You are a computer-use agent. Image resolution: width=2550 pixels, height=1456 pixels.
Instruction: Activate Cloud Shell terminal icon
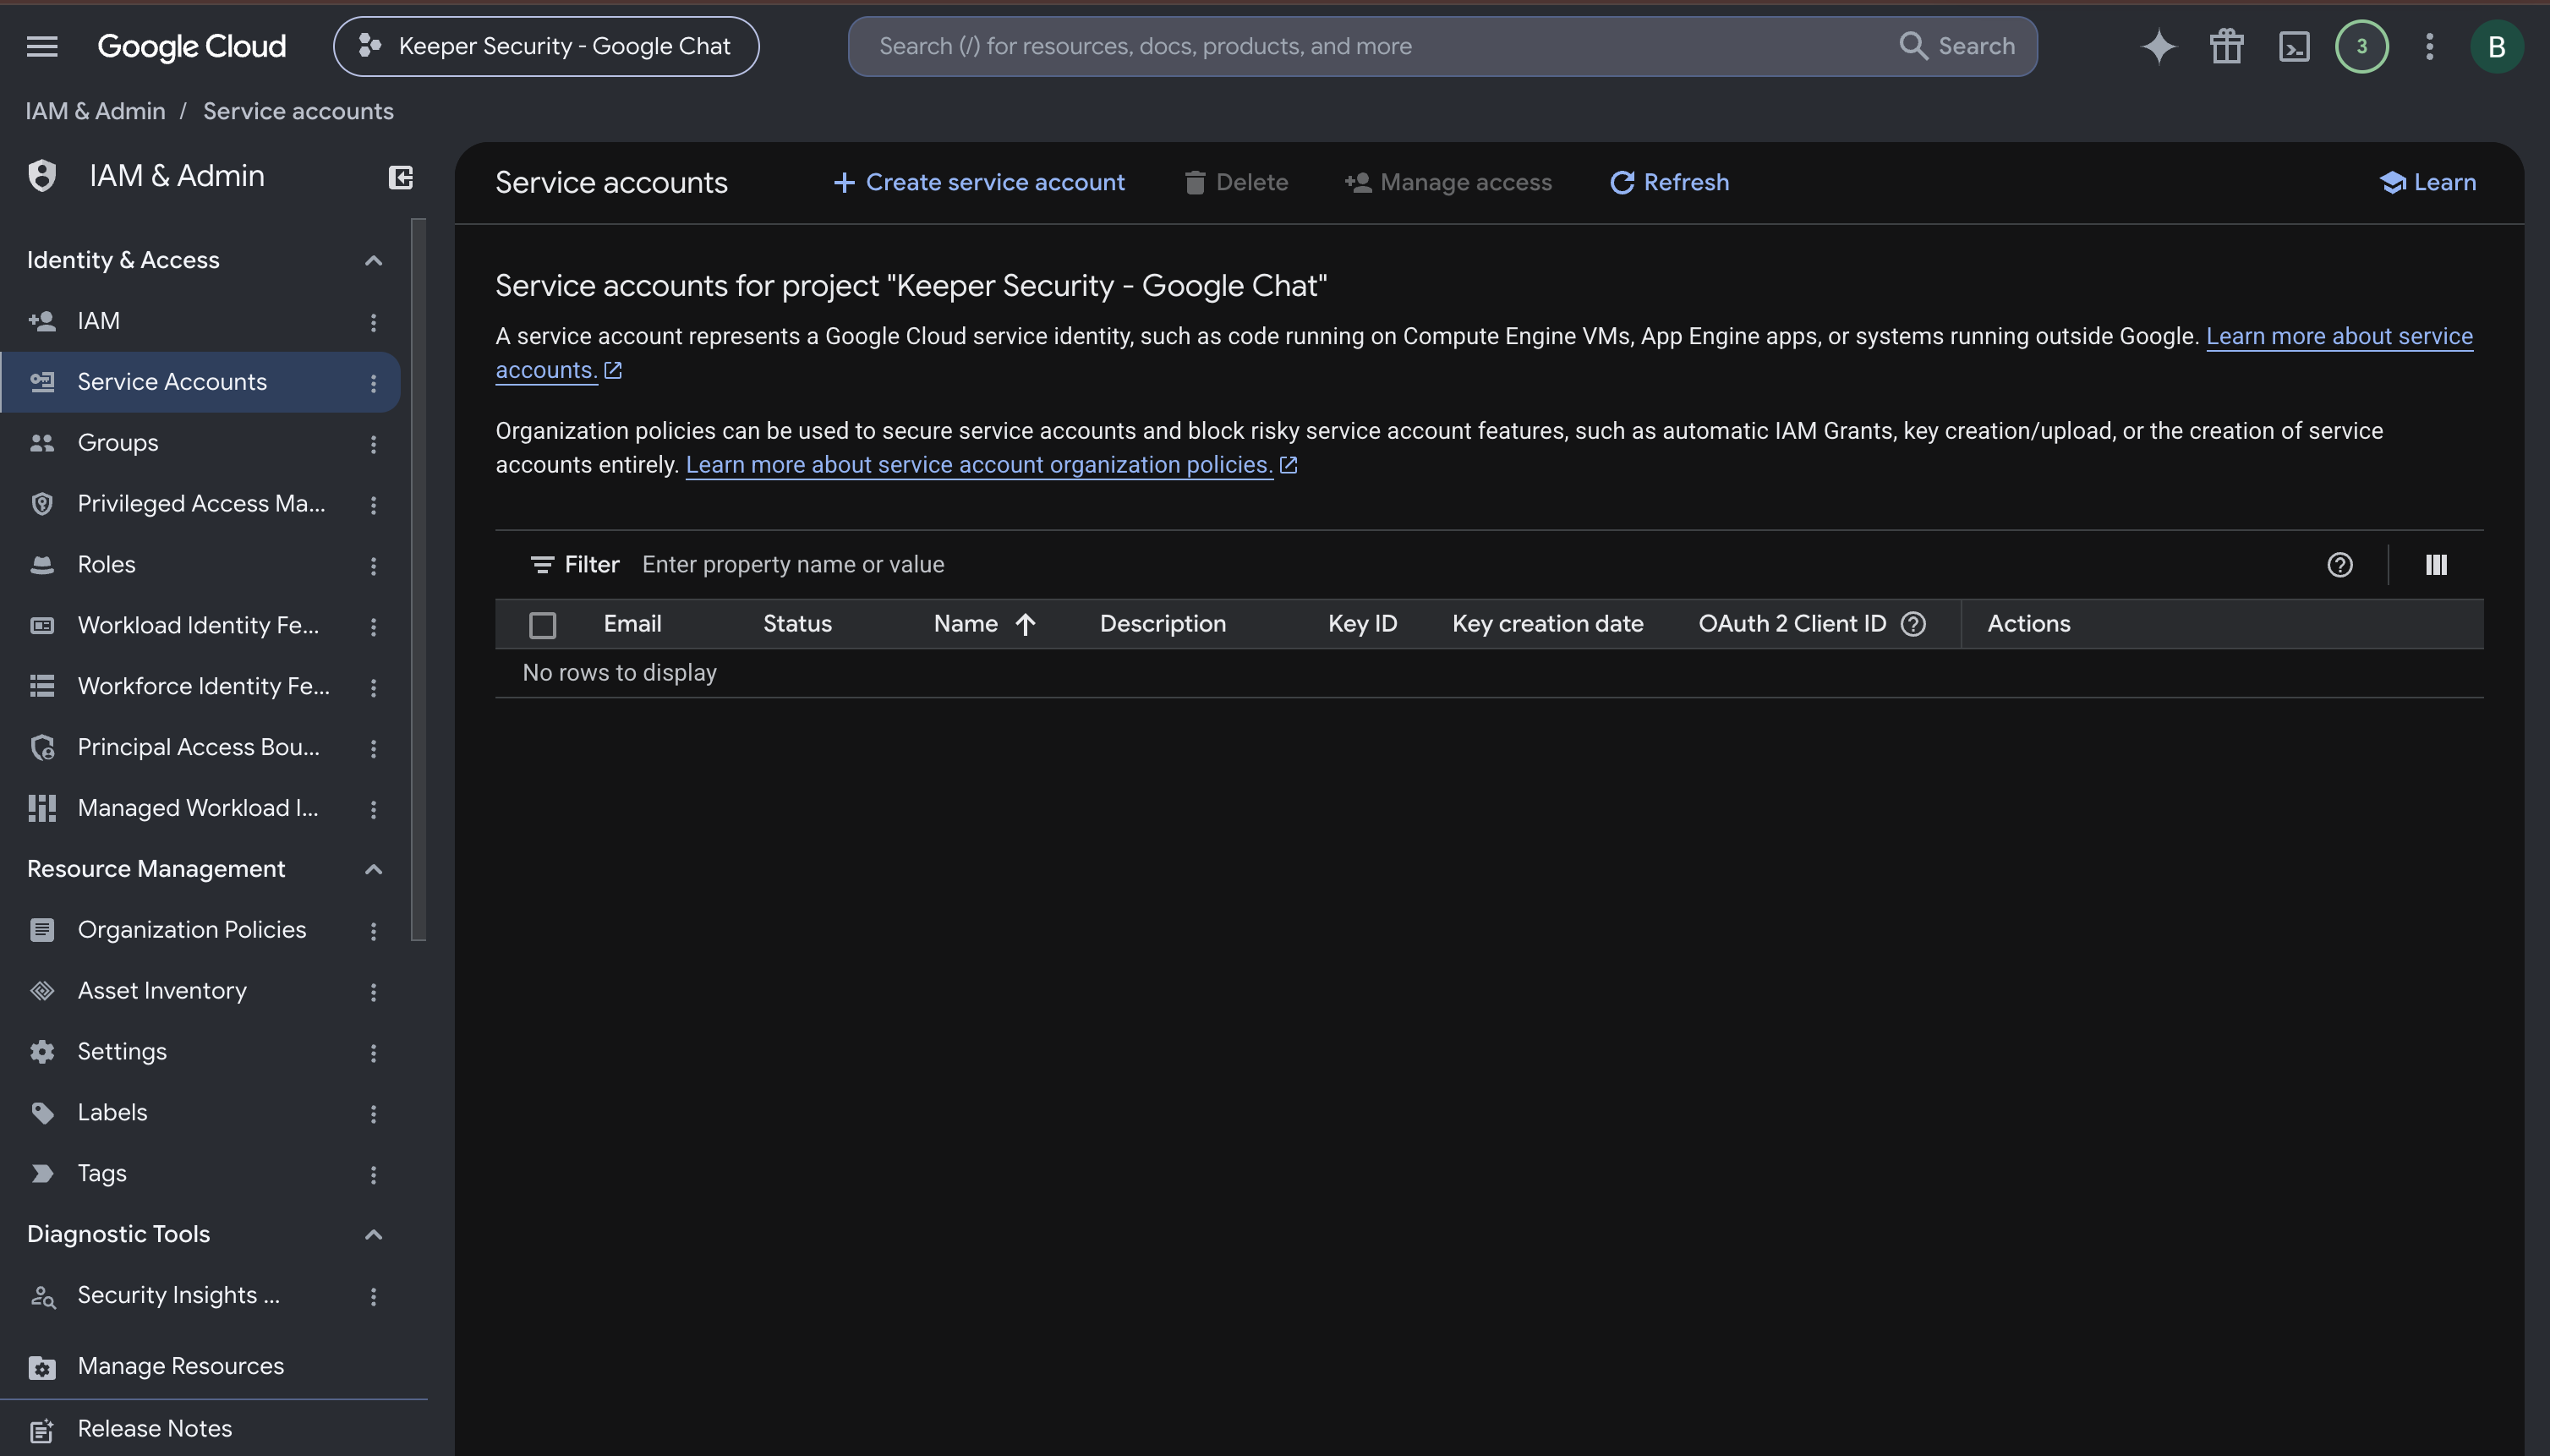[2294, 46]
